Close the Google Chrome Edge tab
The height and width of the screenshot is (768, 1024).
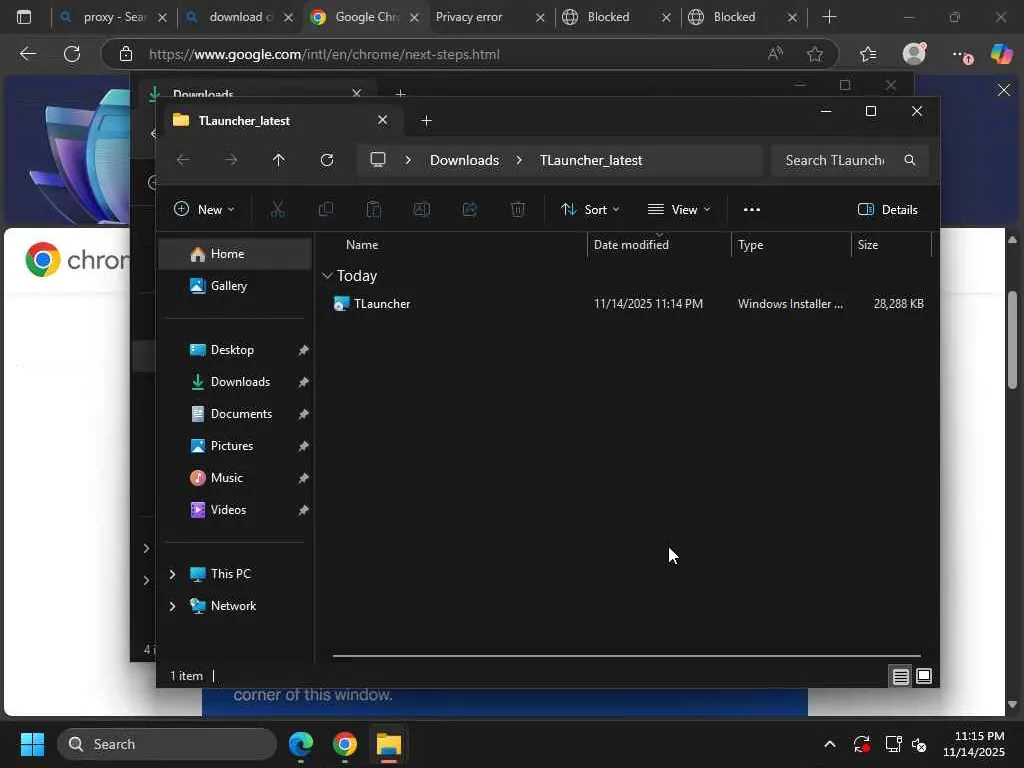tap(414, 18)
